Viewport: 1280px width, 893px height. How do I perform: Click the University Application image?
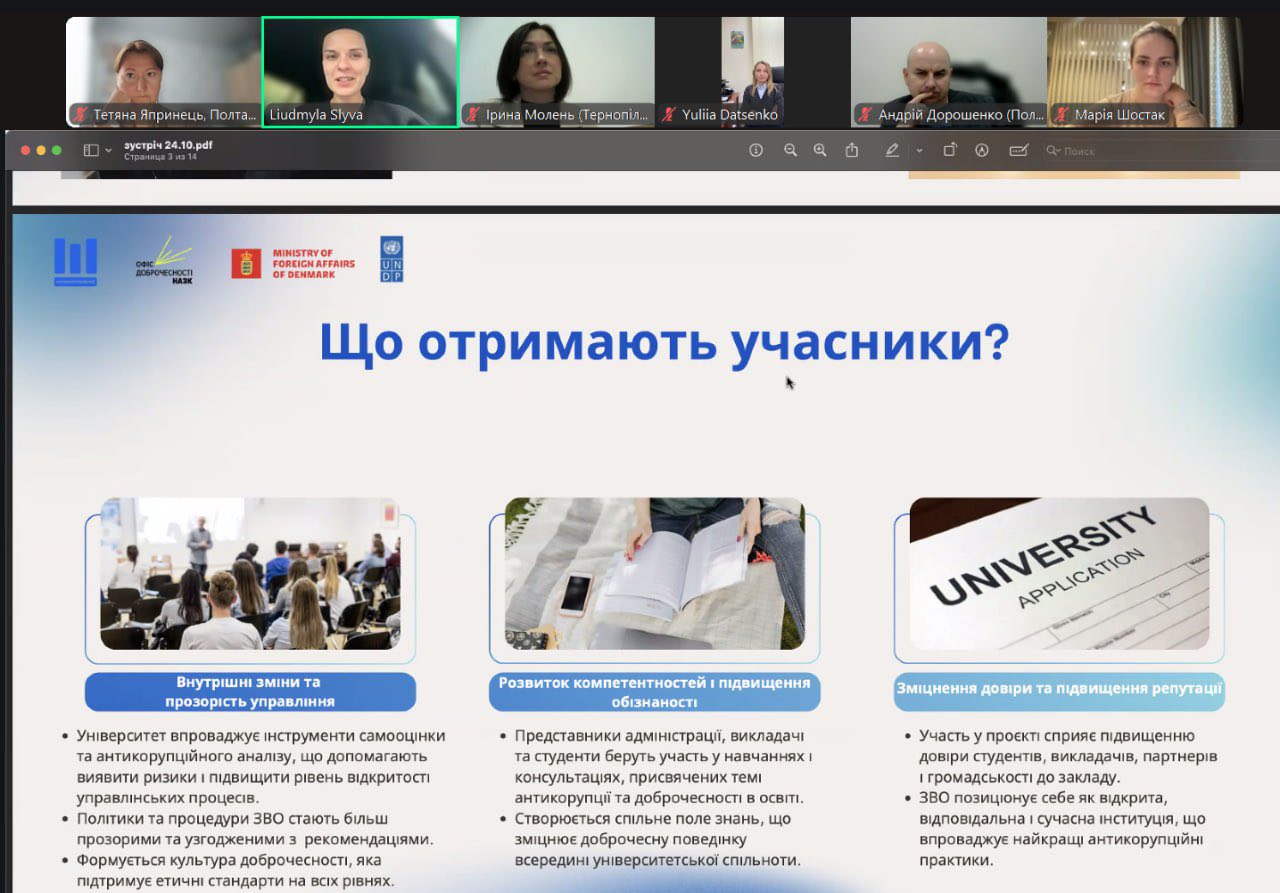click(x=1059, y=574)
